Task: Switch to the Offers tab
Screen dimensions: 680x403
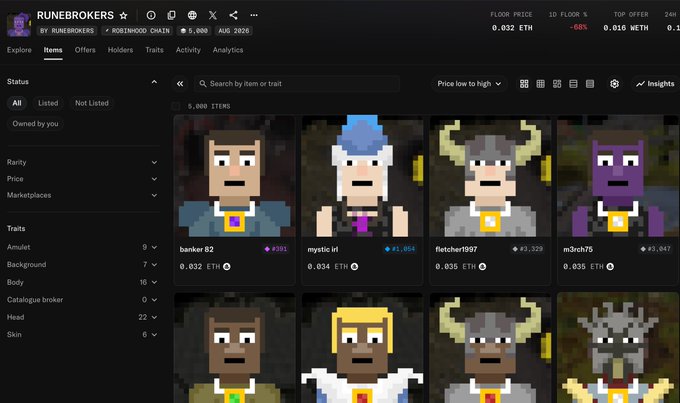Action: (85, 50)
